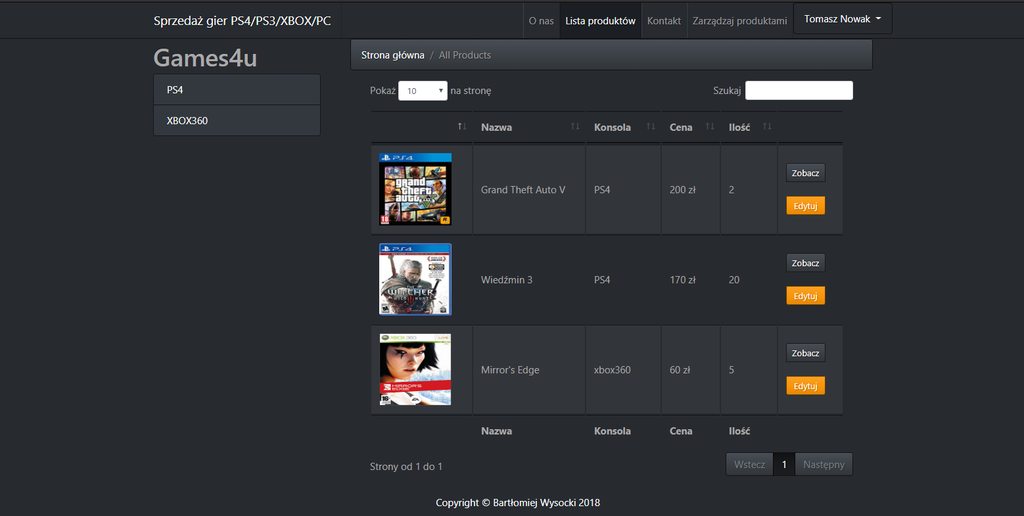Image resolution: width=1024 pixels, height=516 pixels.
Task: Click the copyright Bartłomiej Wysocki 2018 text
Action: point(518,503)
